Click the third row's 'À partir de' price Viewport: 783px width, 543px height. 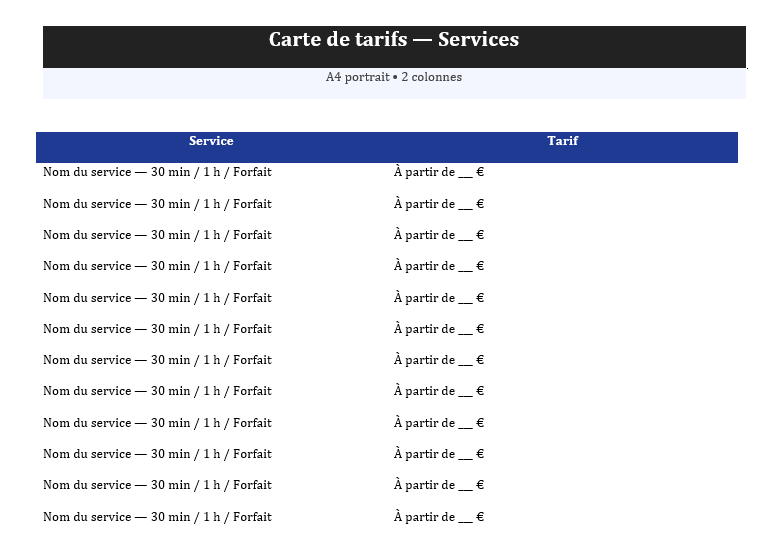click(439, 235)
